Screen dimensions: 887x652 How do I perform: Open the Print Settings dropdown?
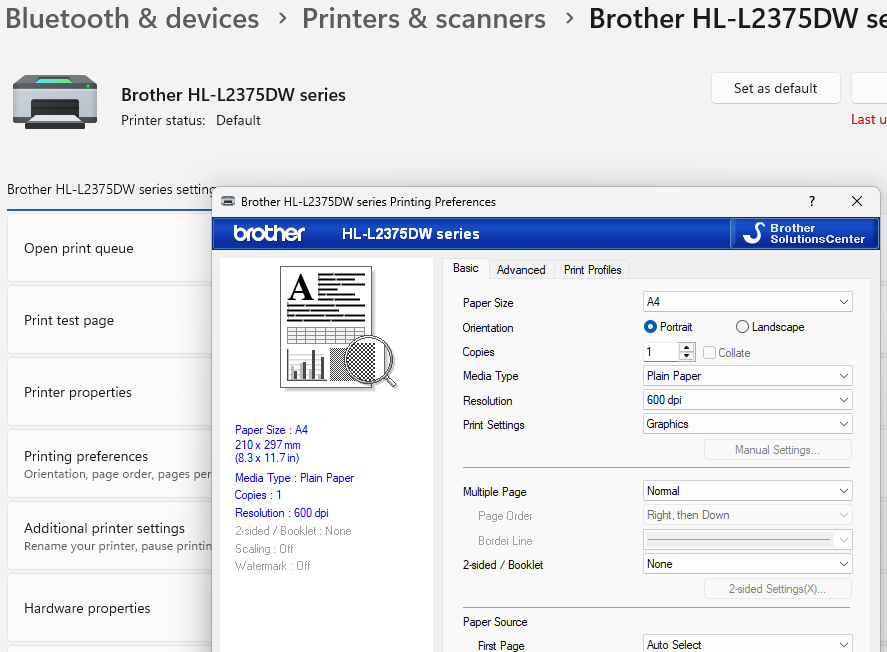point(747,424)
